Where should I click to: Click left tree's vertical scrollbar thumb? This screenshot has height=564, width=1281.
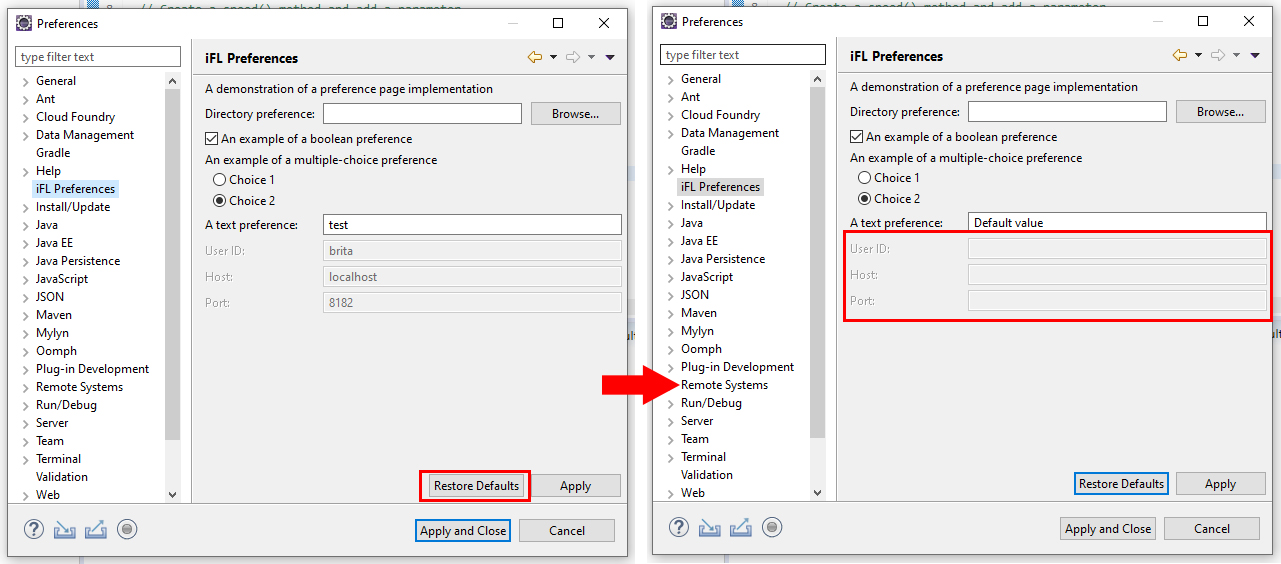coord(172,265)
